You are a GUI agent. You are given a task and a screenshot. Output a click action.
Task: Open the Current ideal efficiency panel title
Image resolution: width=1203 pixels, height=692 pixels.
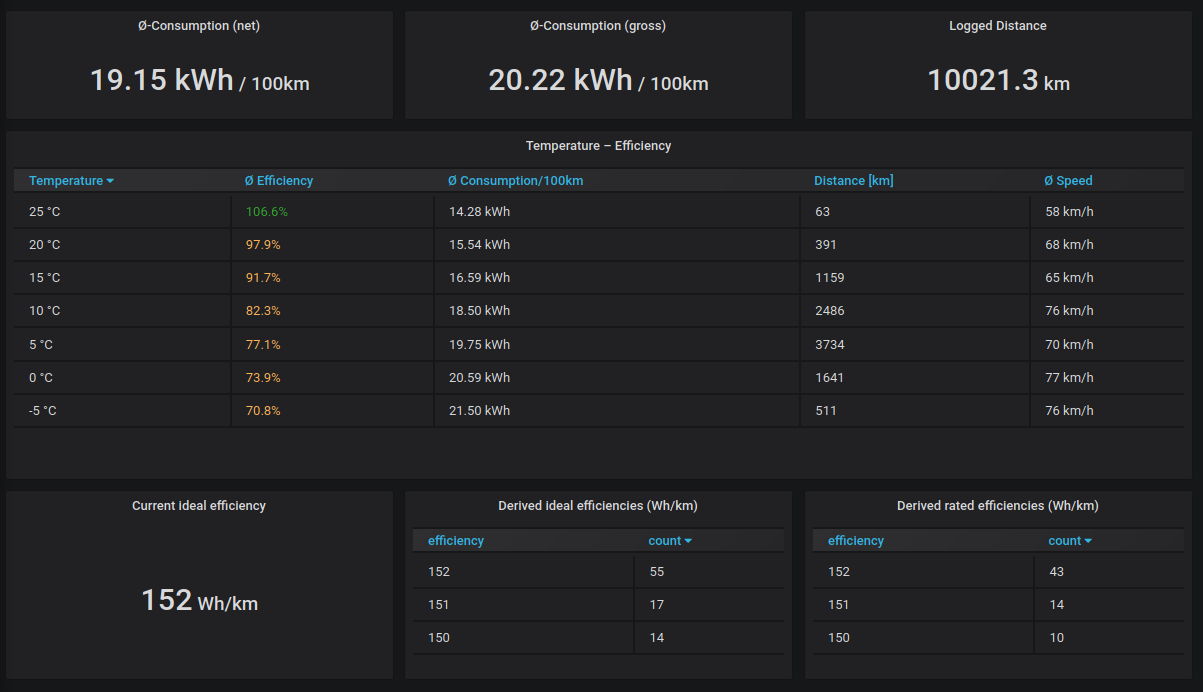click(199, 506)
